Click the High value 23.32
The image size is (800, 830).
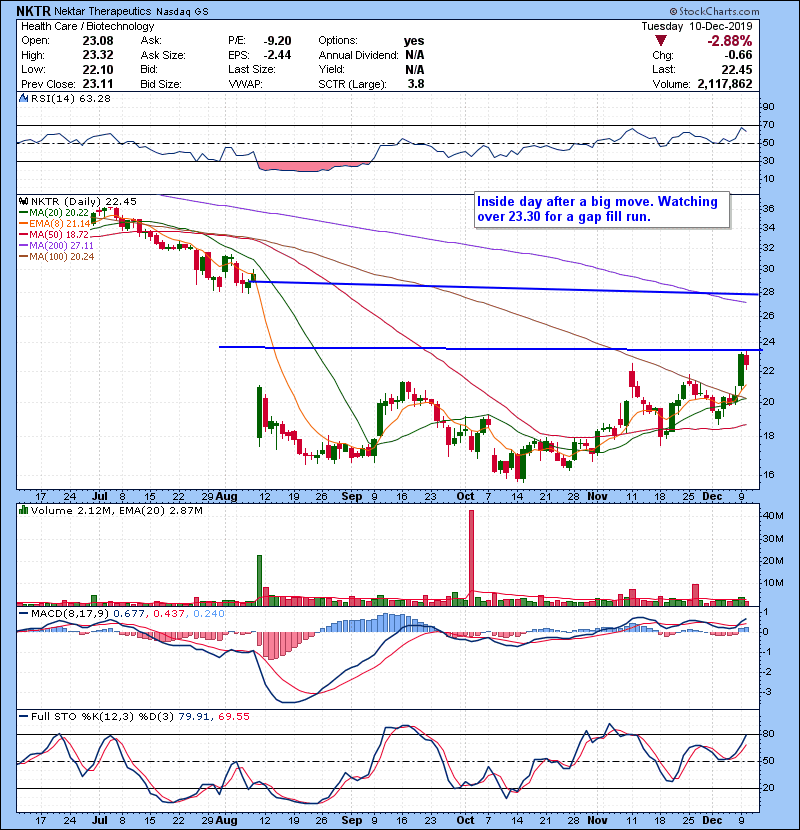(x=98, y=55)
